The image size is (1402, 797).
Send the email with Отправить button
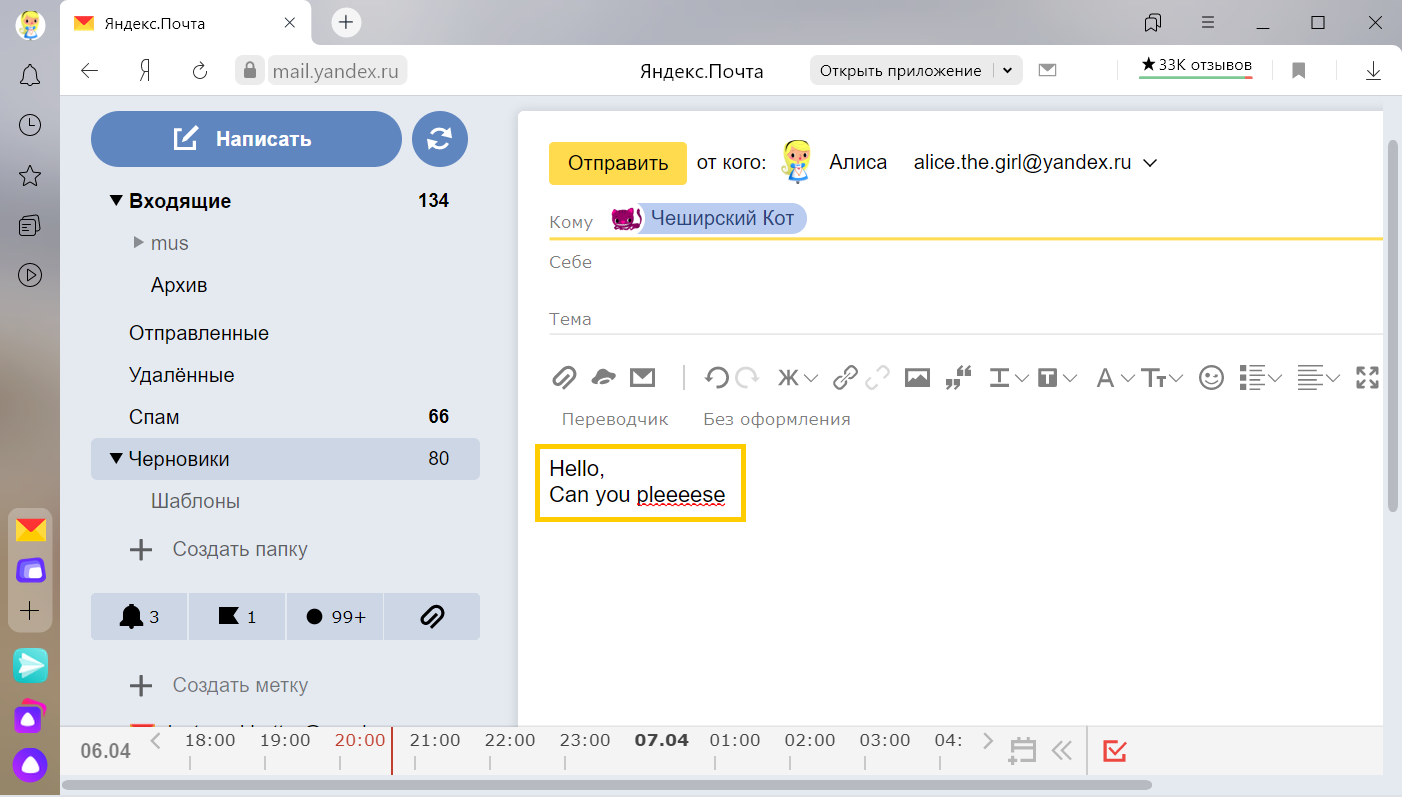(618, 163)
